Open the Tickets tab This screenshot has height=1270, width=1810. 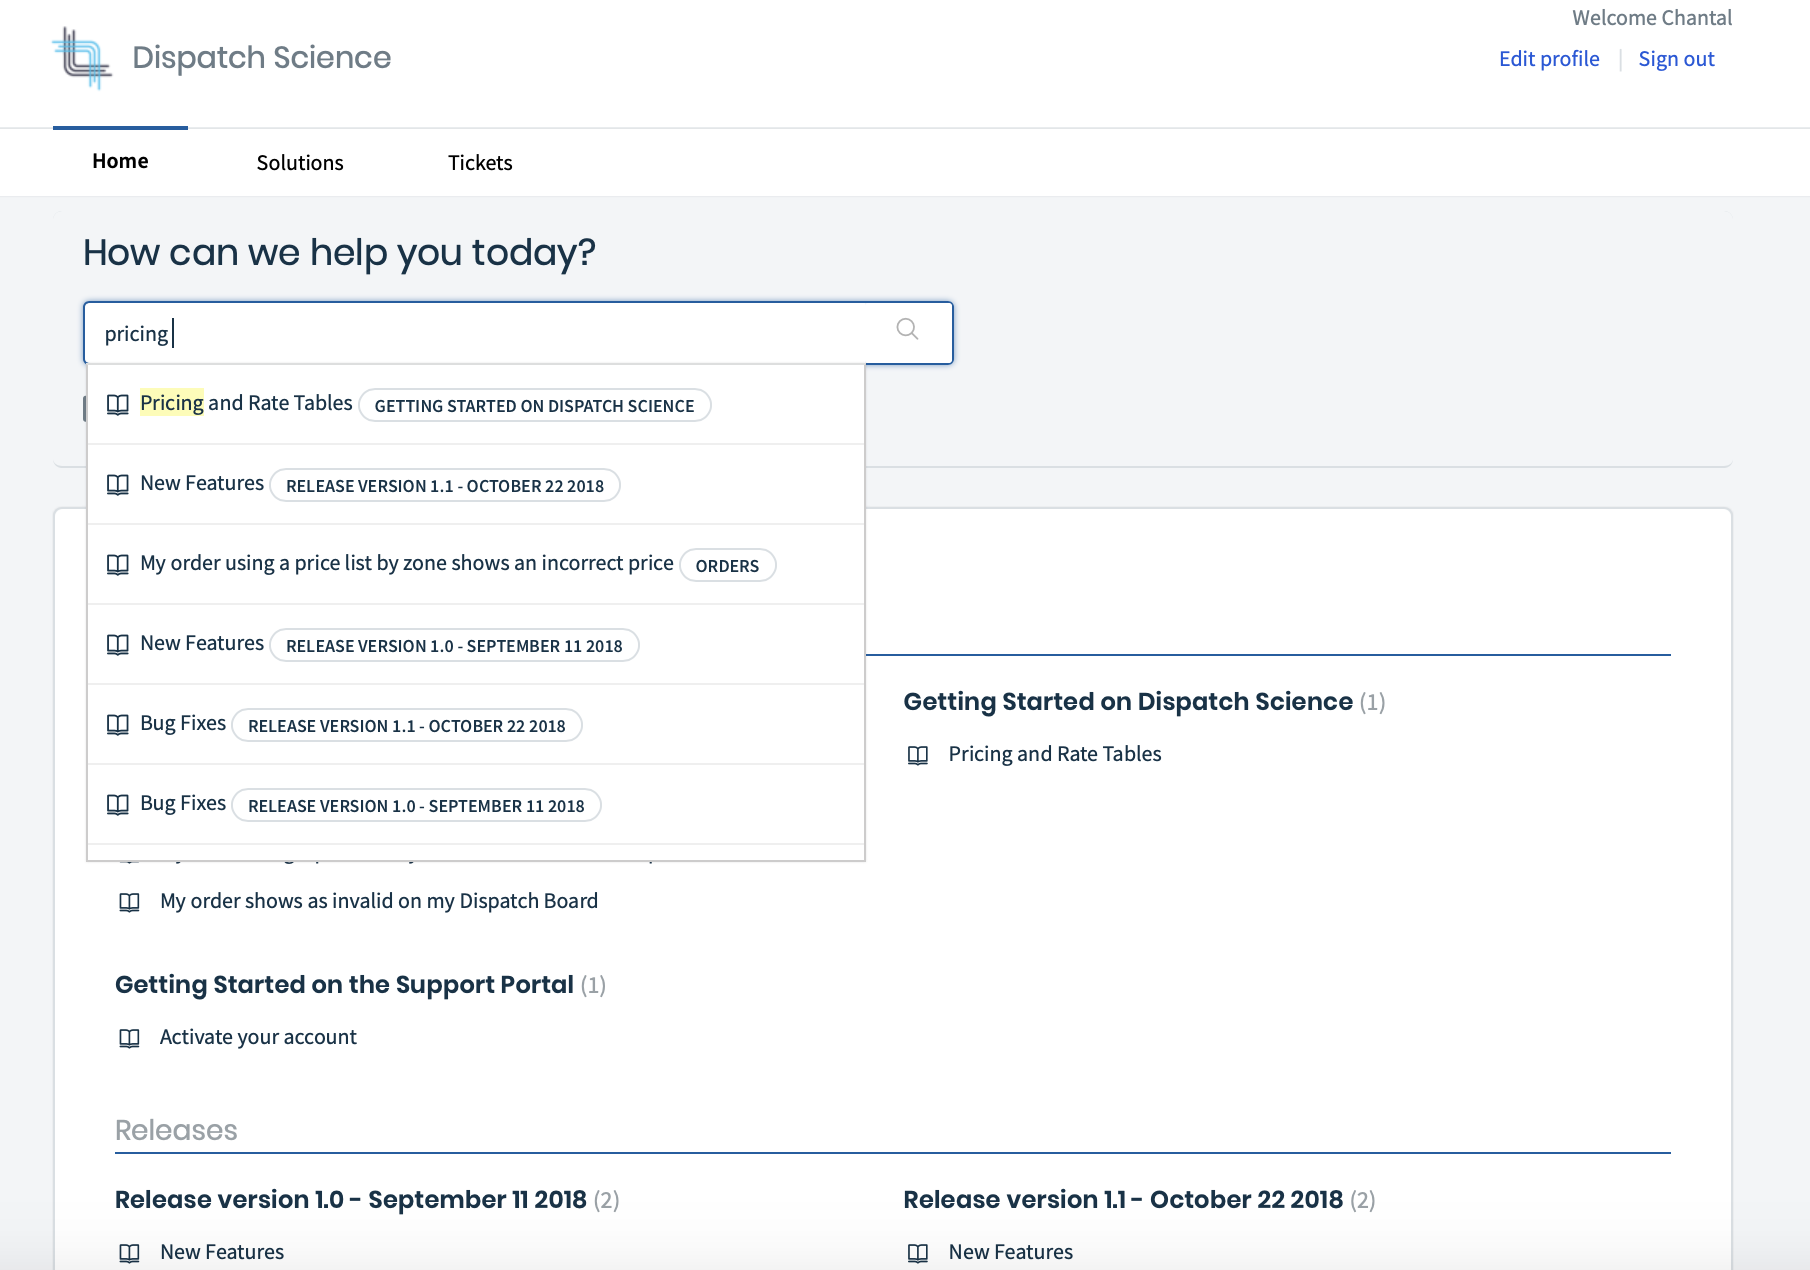(x=480, y=162)
